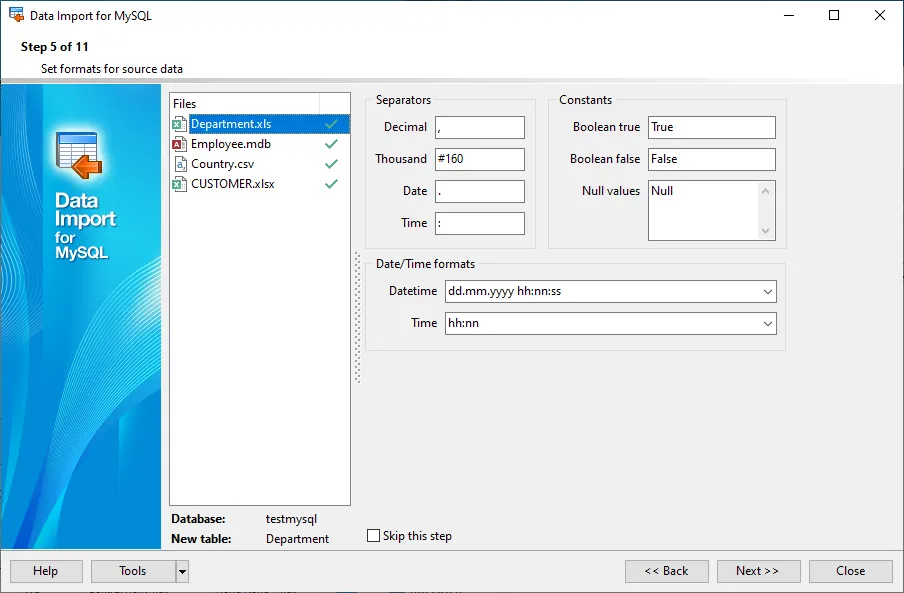
Task: Minimize the Data Import window
Action: point(789,15)
